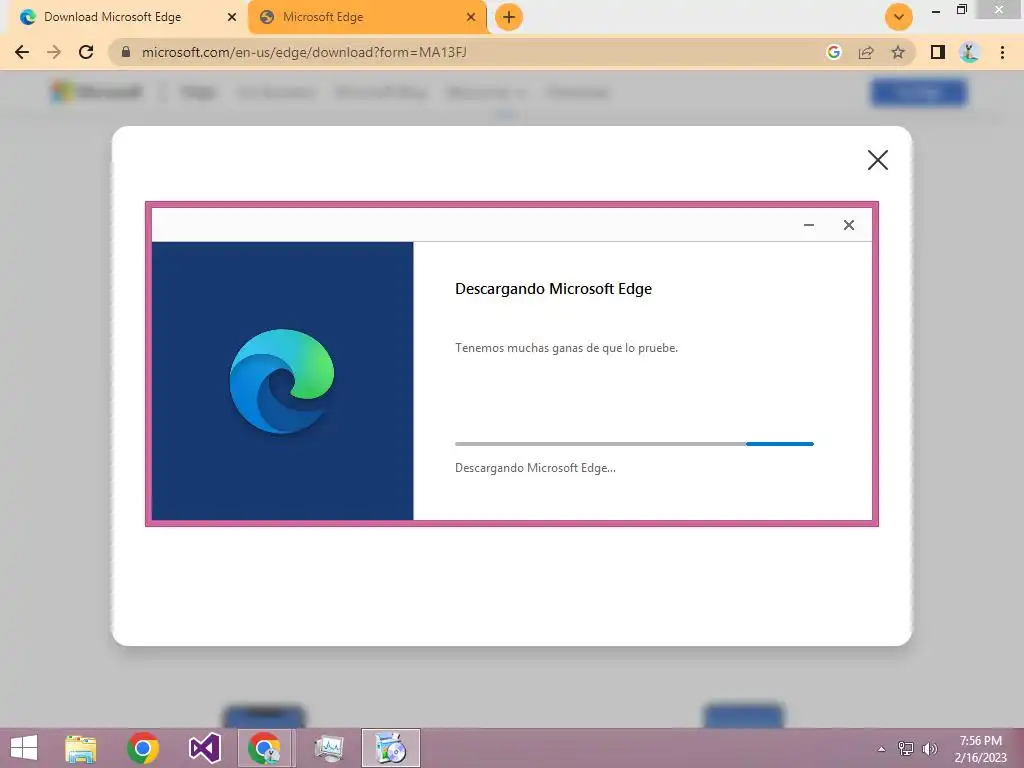Screen dimensions: 1024x768
Task: Open the tab search dropdown
Action: [x=899, y=17]
